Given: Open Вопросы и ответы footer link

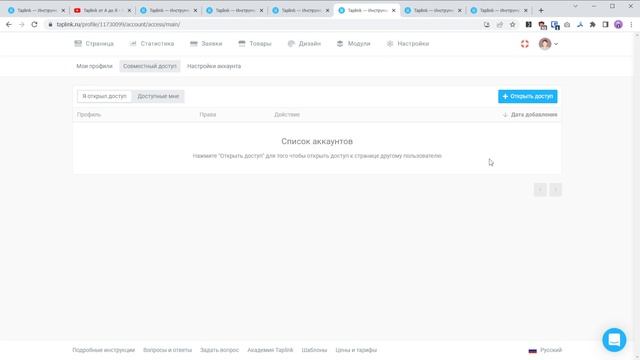Looking at the screenshot, I should point(167,350).
